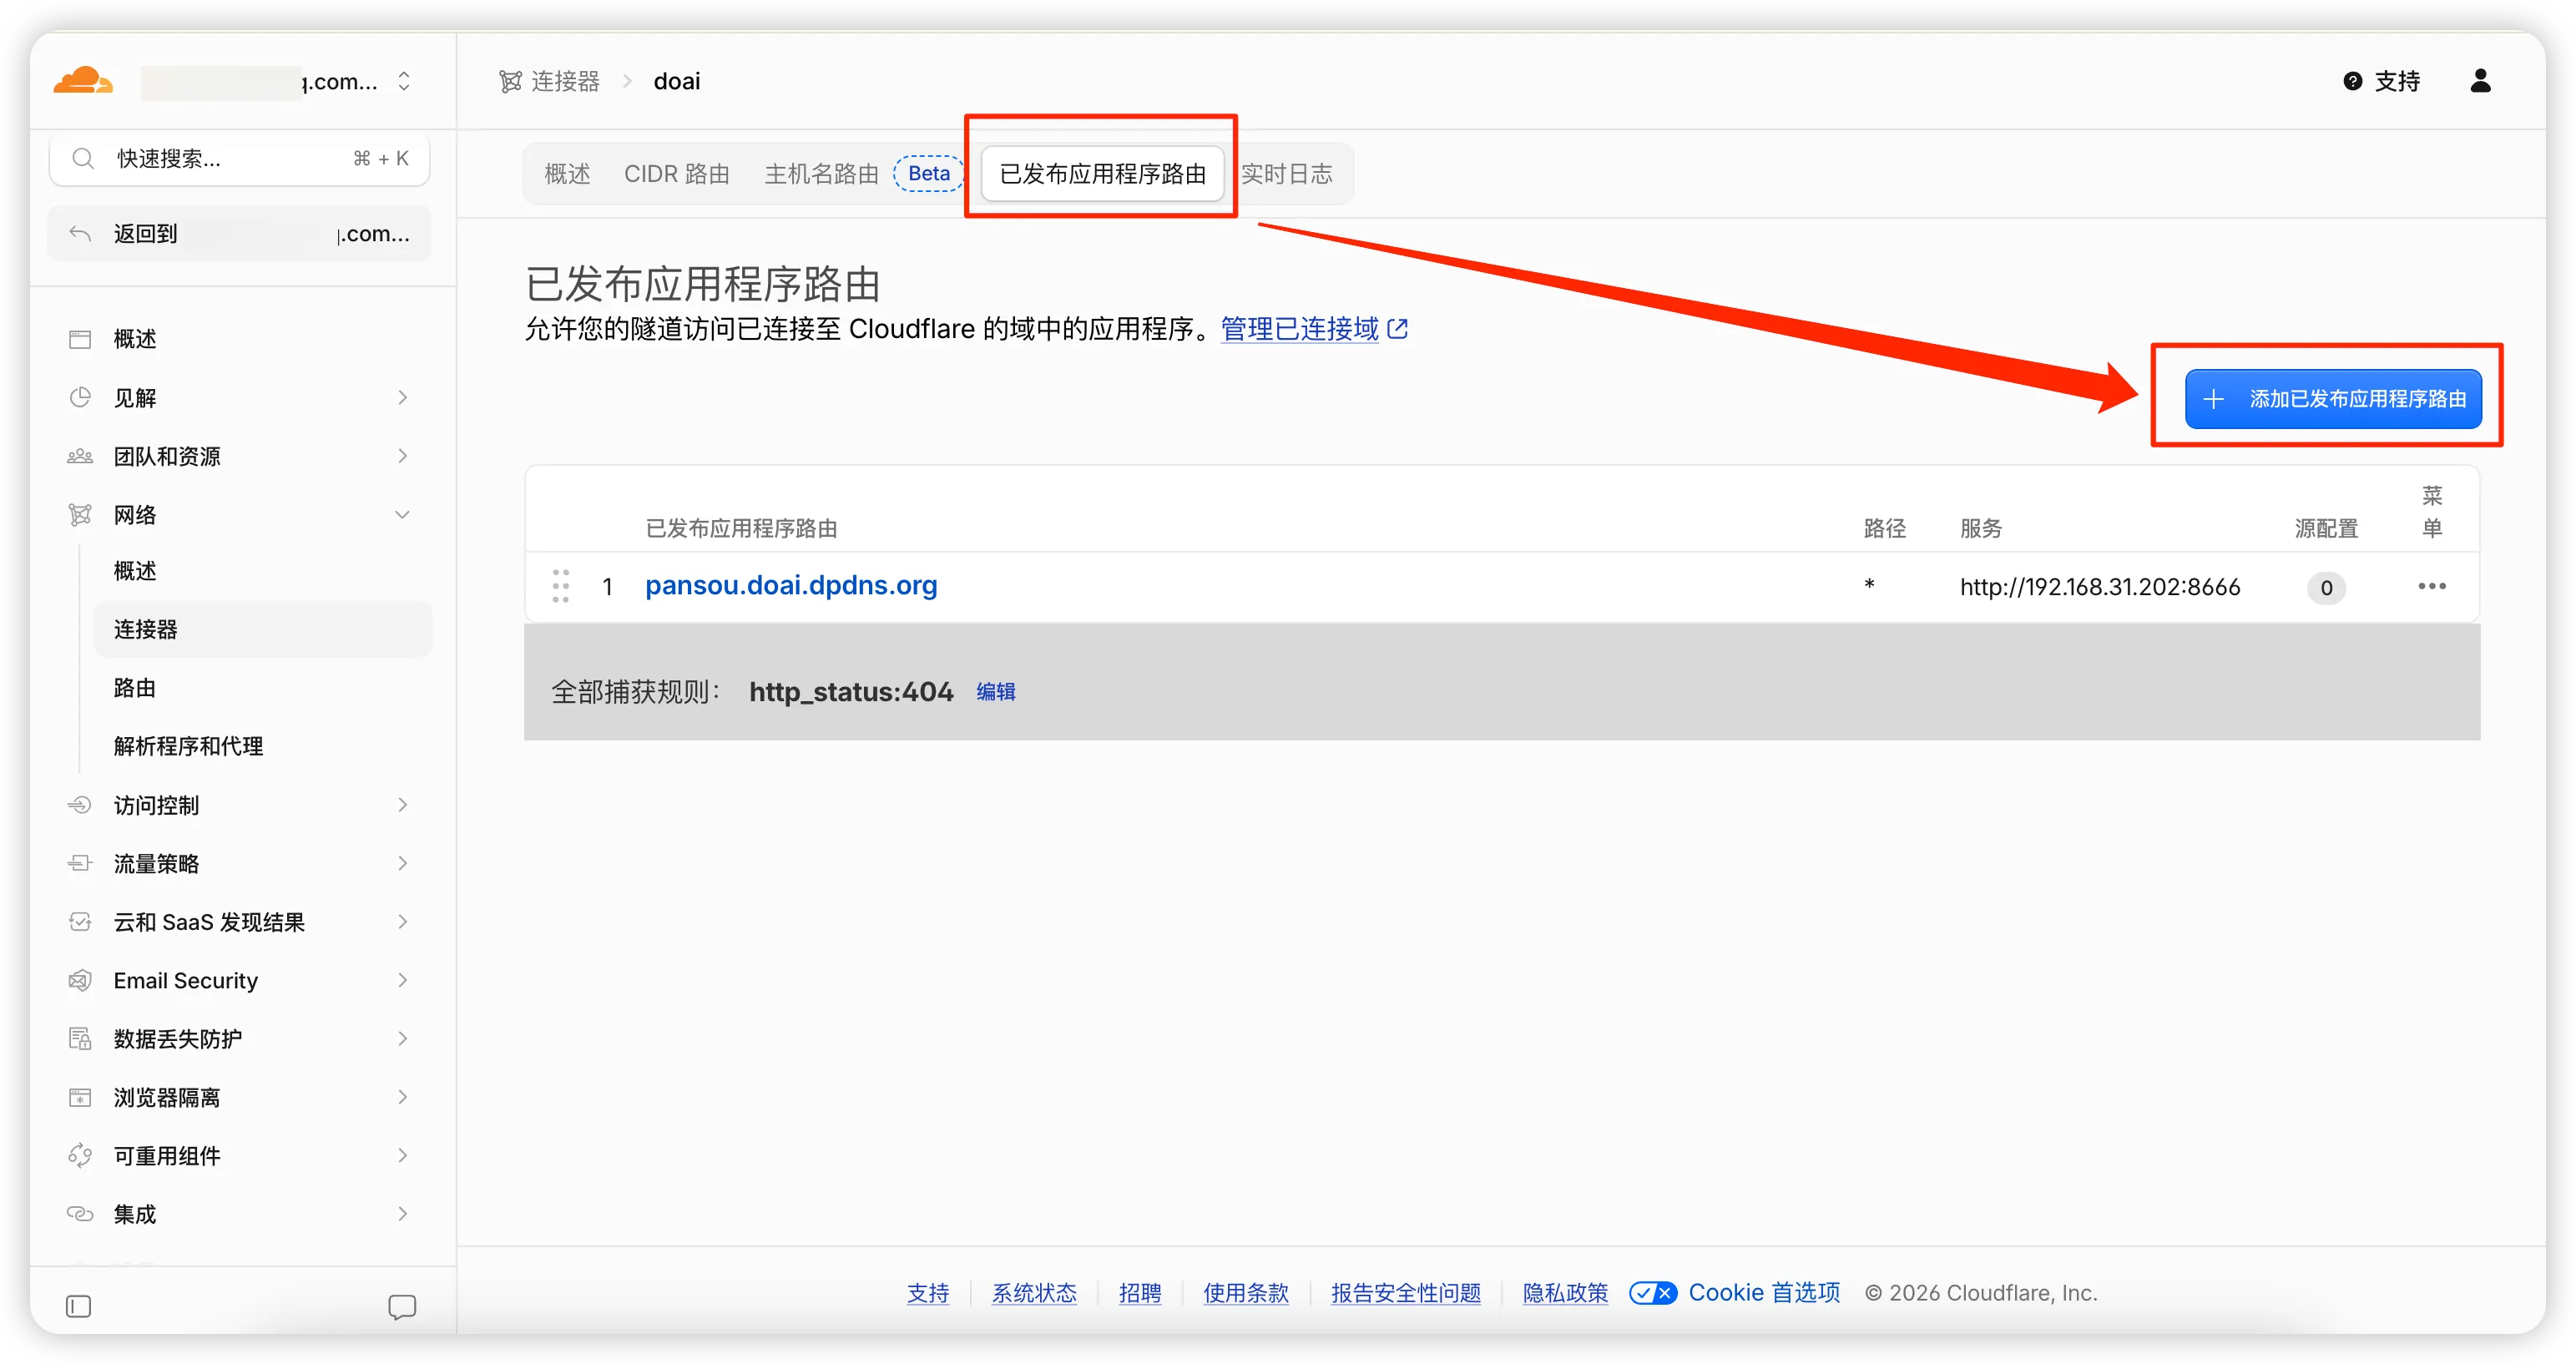Open the 隐私政策 footer link
The image size is (2576, 1364).
tap(1565, 1293)
